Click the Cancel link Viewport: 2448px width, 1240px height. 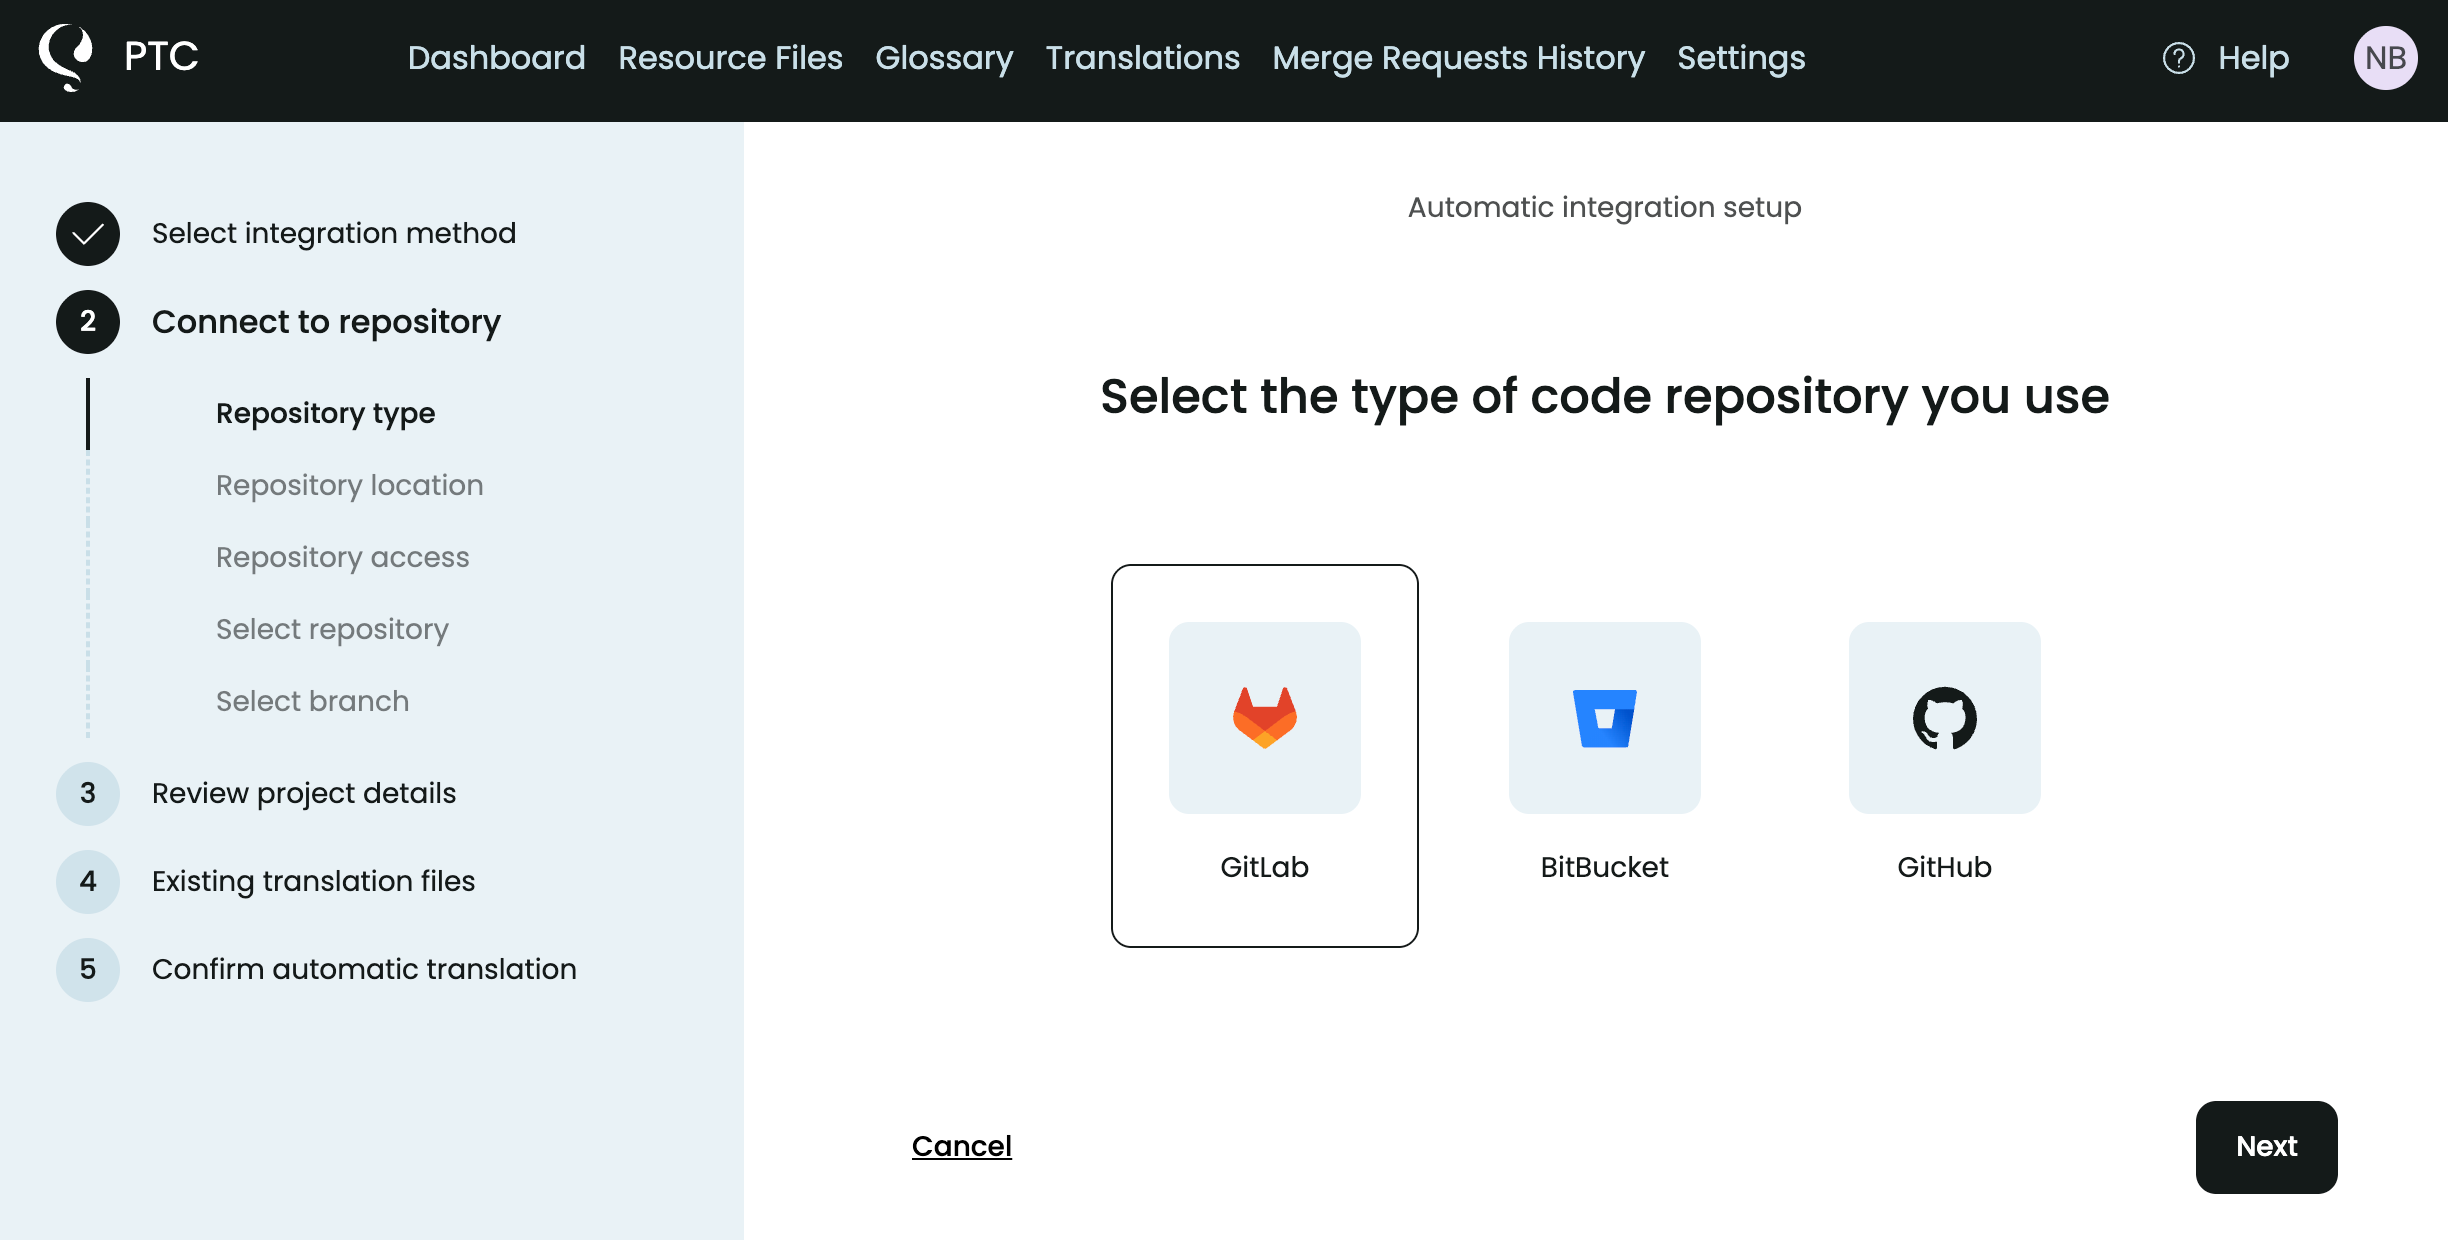point(961,1146)
